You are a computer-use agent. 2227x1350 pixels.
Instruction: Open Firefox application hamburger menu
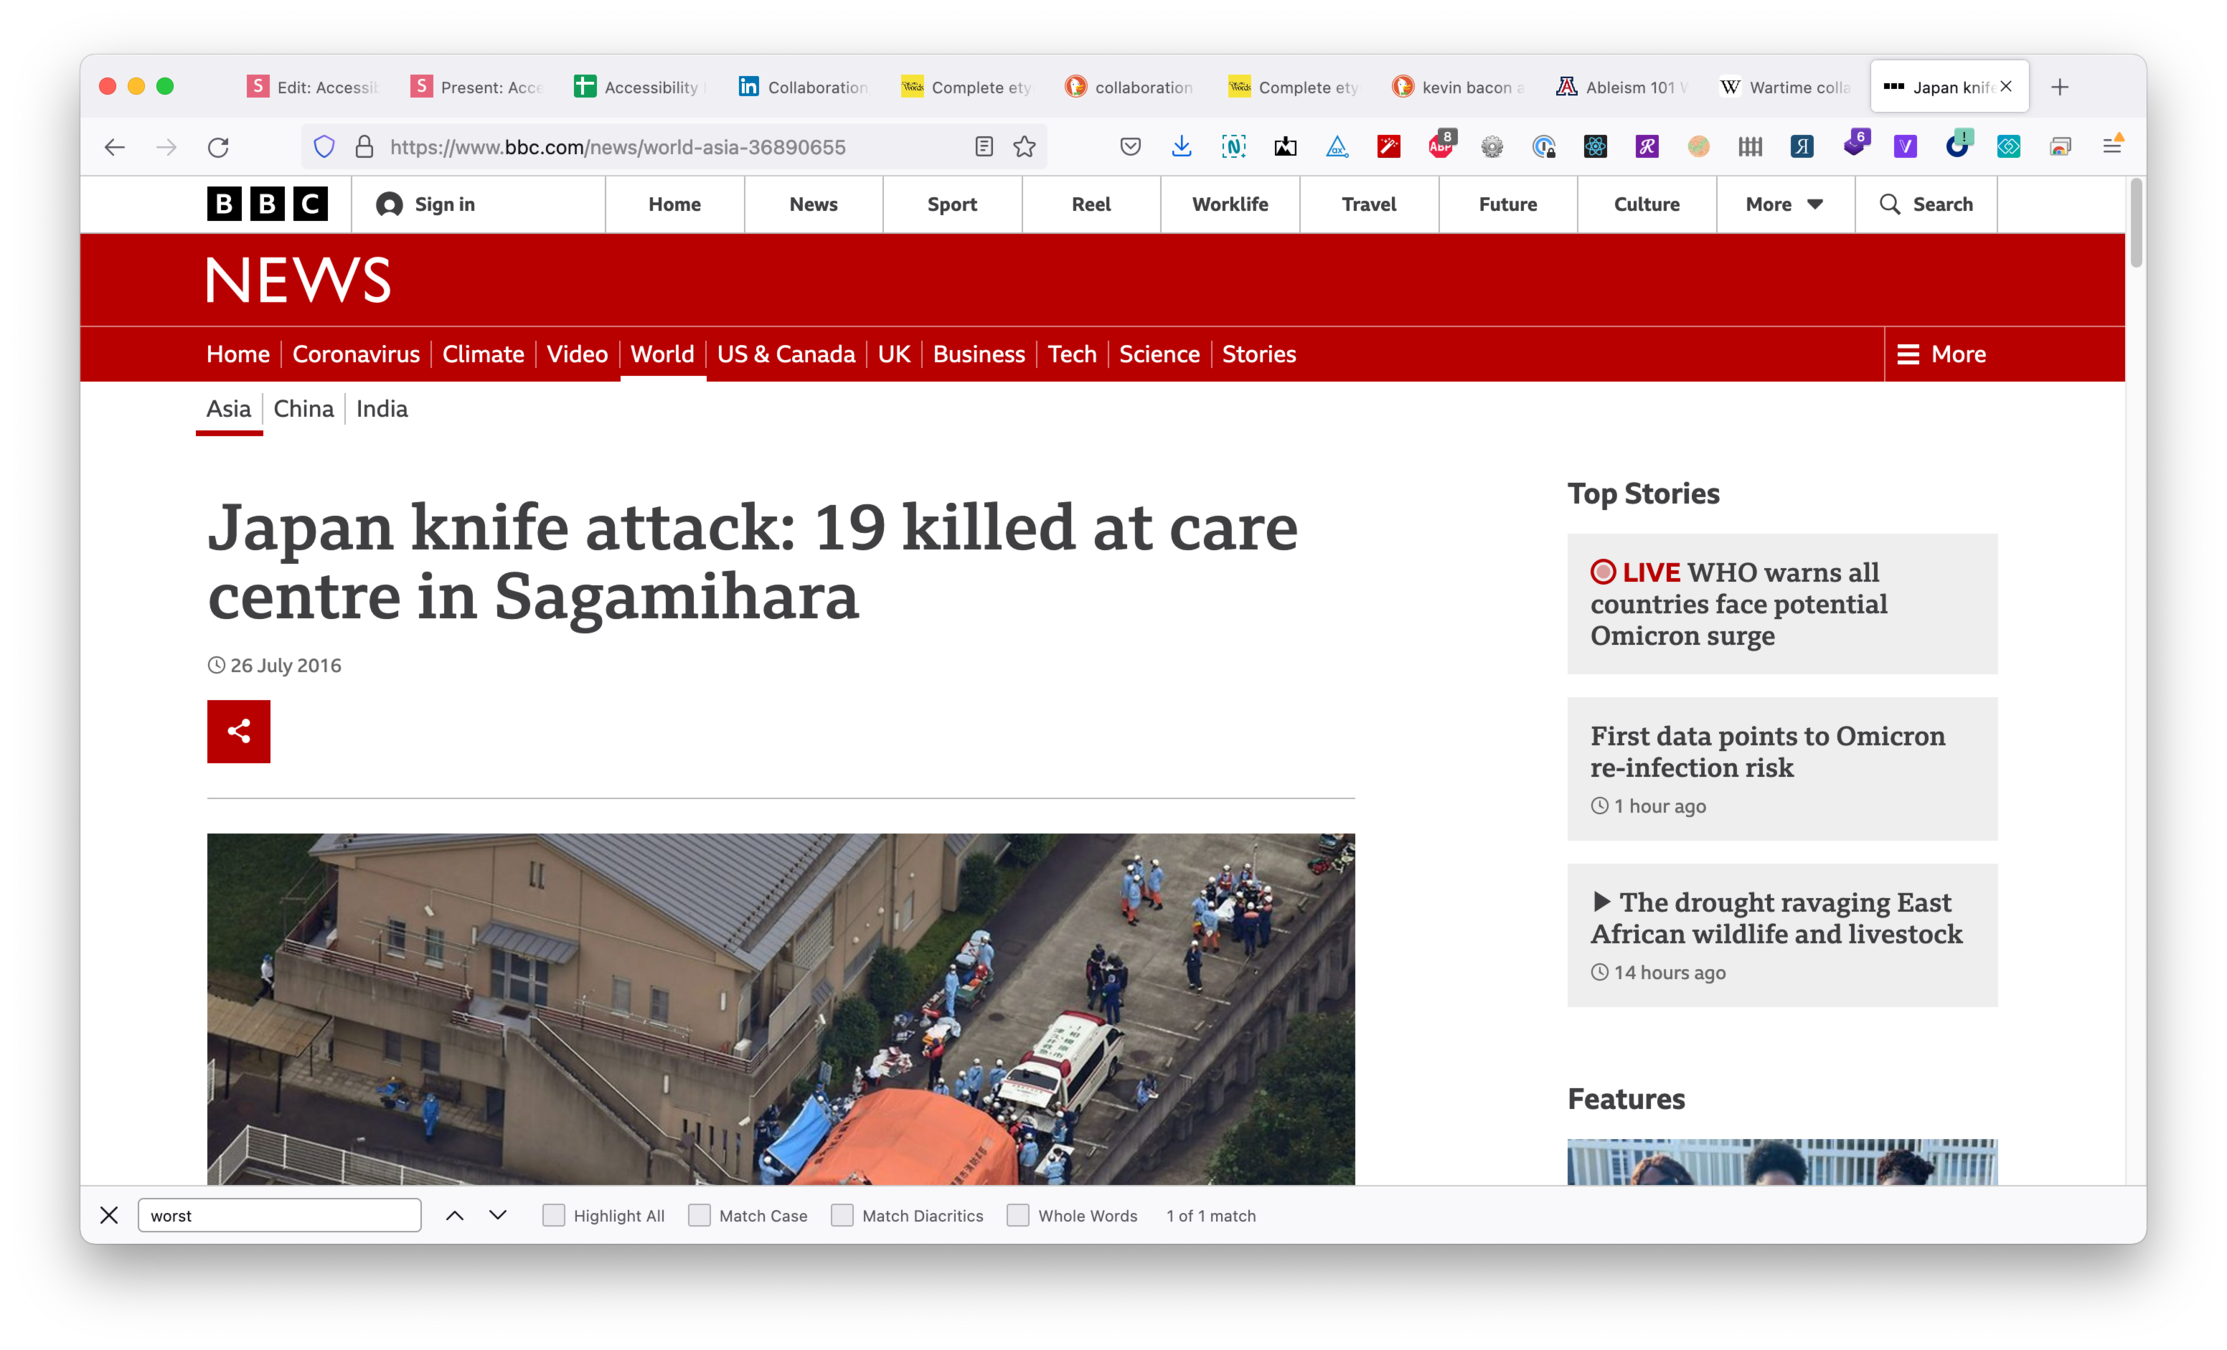[x=2112, y=147]
